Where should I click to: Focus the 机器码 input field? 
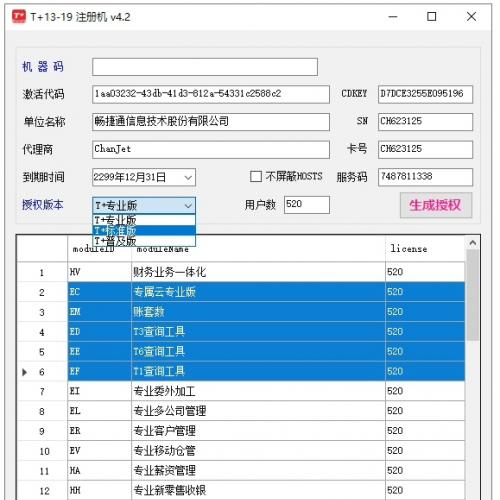point(205,67)
